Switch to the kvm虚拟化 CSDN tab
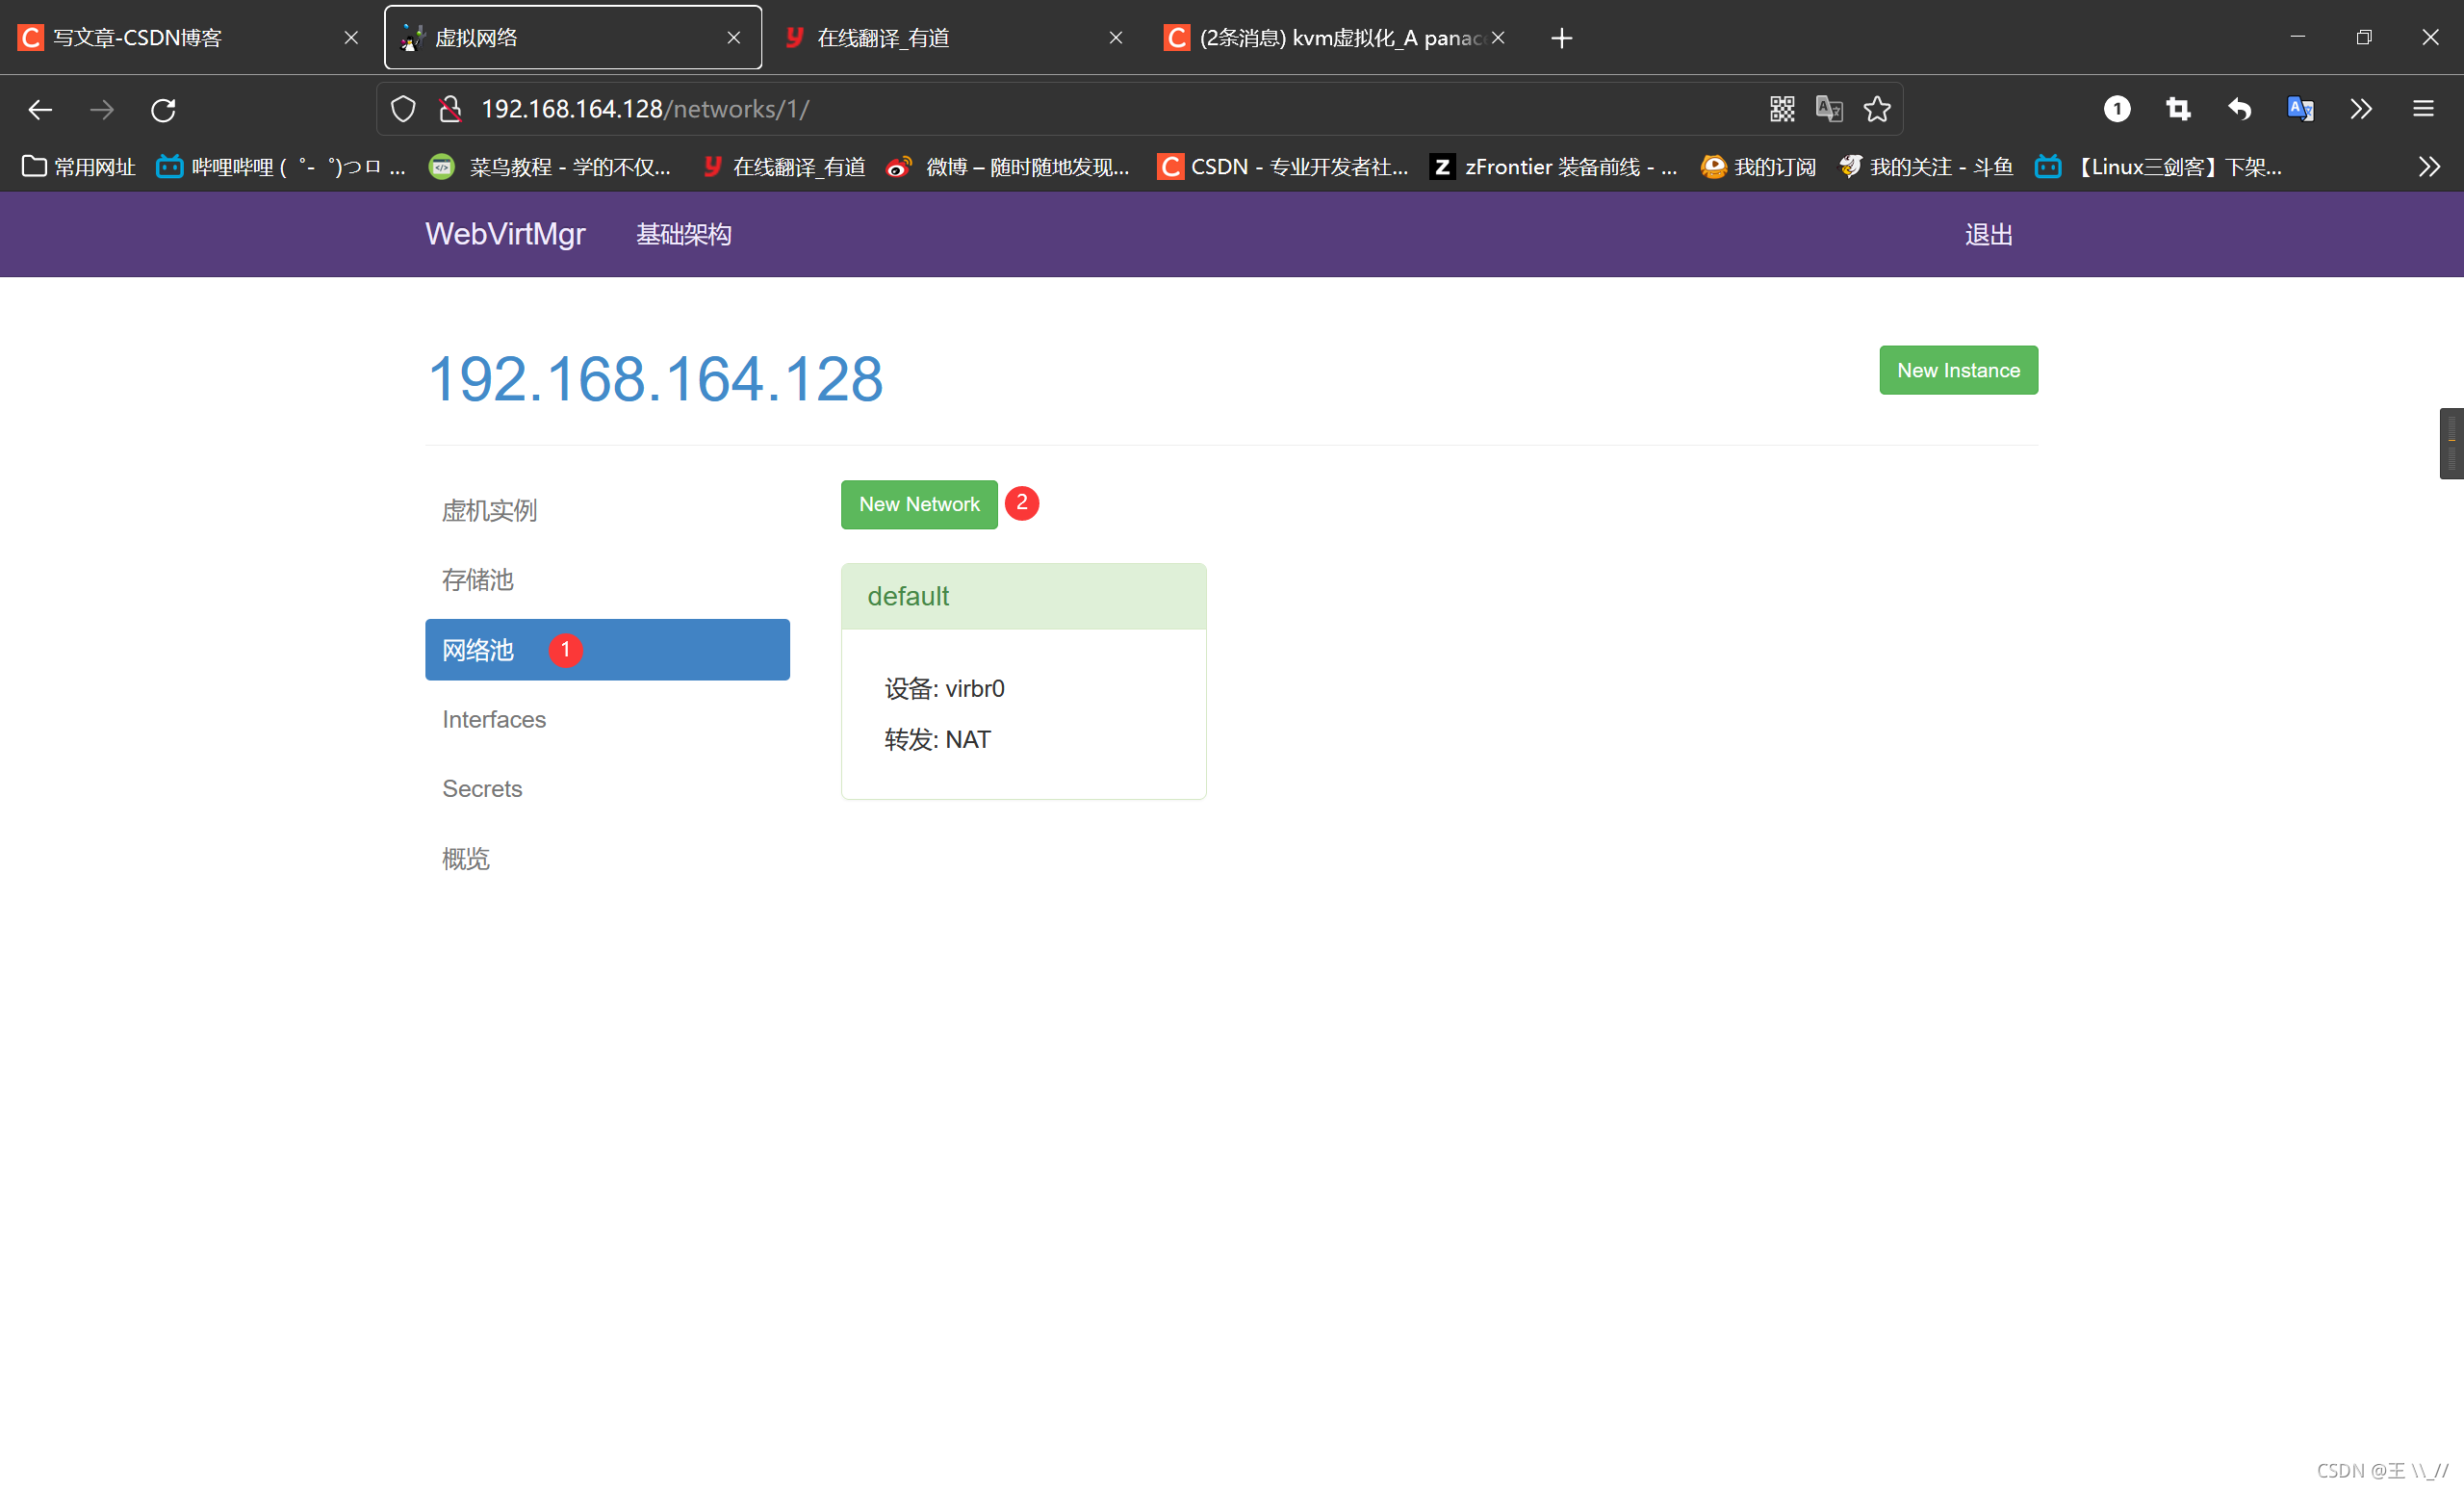2464x1490 pixels. [1338, 38]
